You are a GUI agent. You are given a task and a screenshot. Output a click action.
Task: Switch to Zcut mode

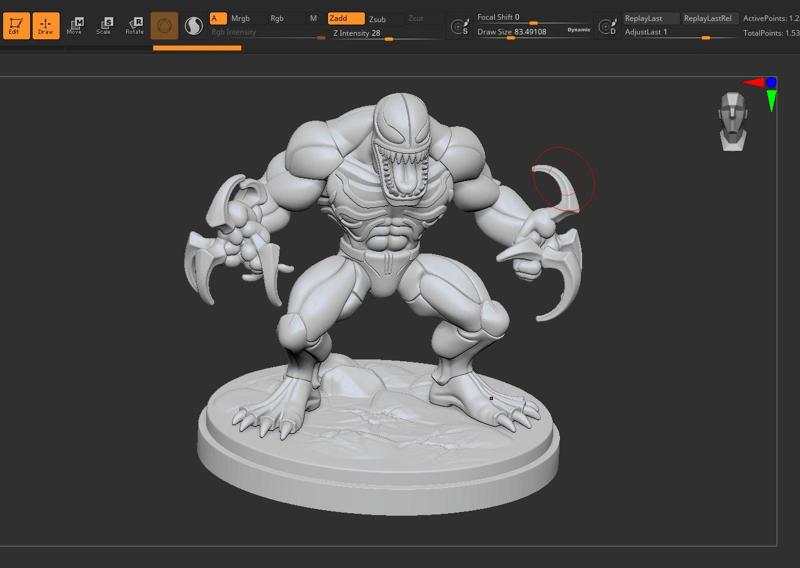[x=416, y=18]
